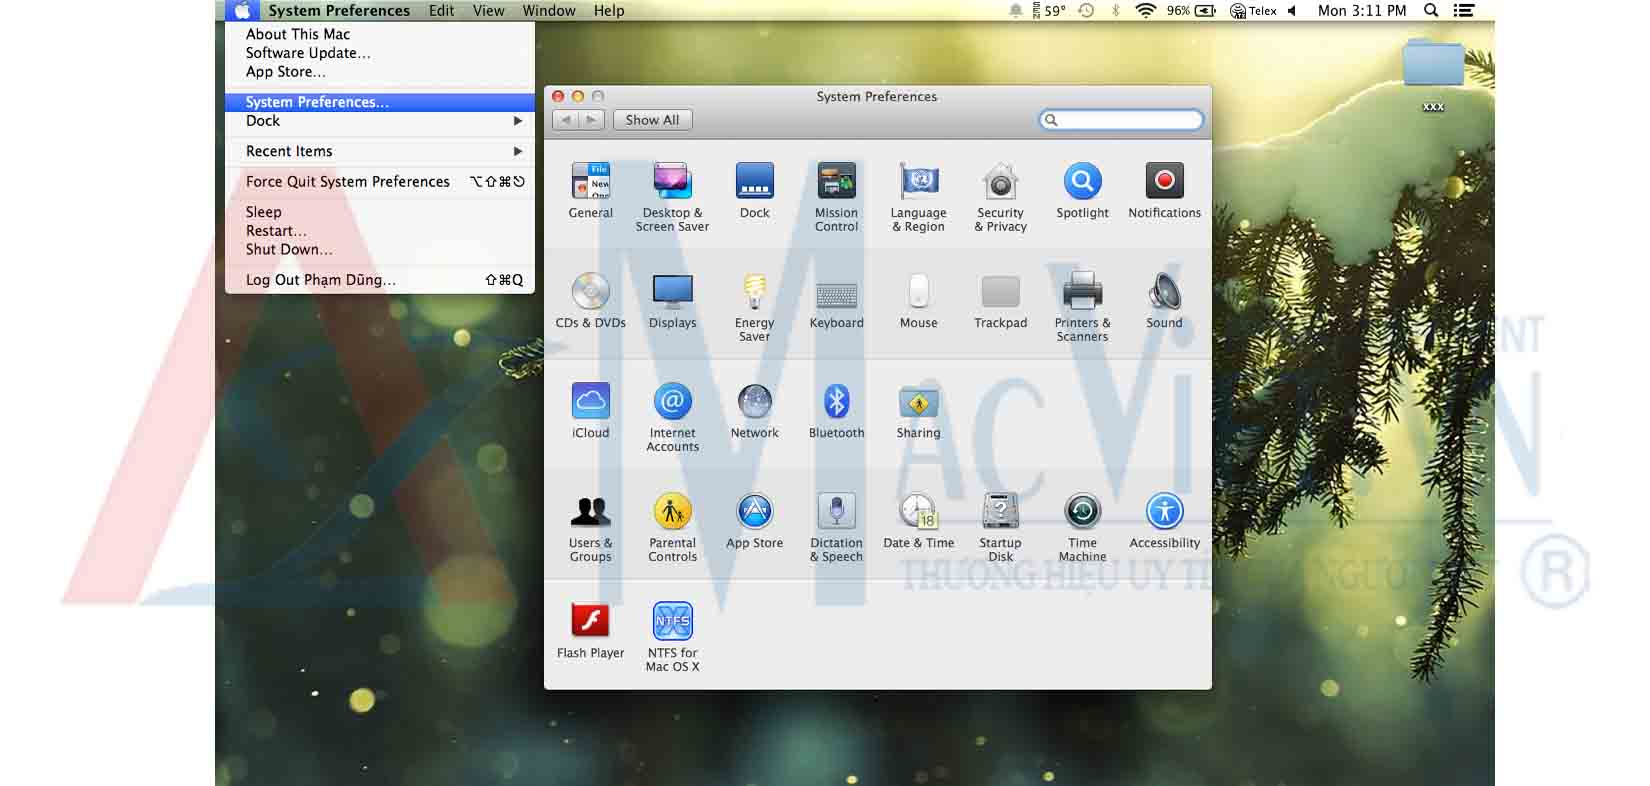Click the battery status indicator
This screenshot has width=1650, height=786.
click(1191, 11)
